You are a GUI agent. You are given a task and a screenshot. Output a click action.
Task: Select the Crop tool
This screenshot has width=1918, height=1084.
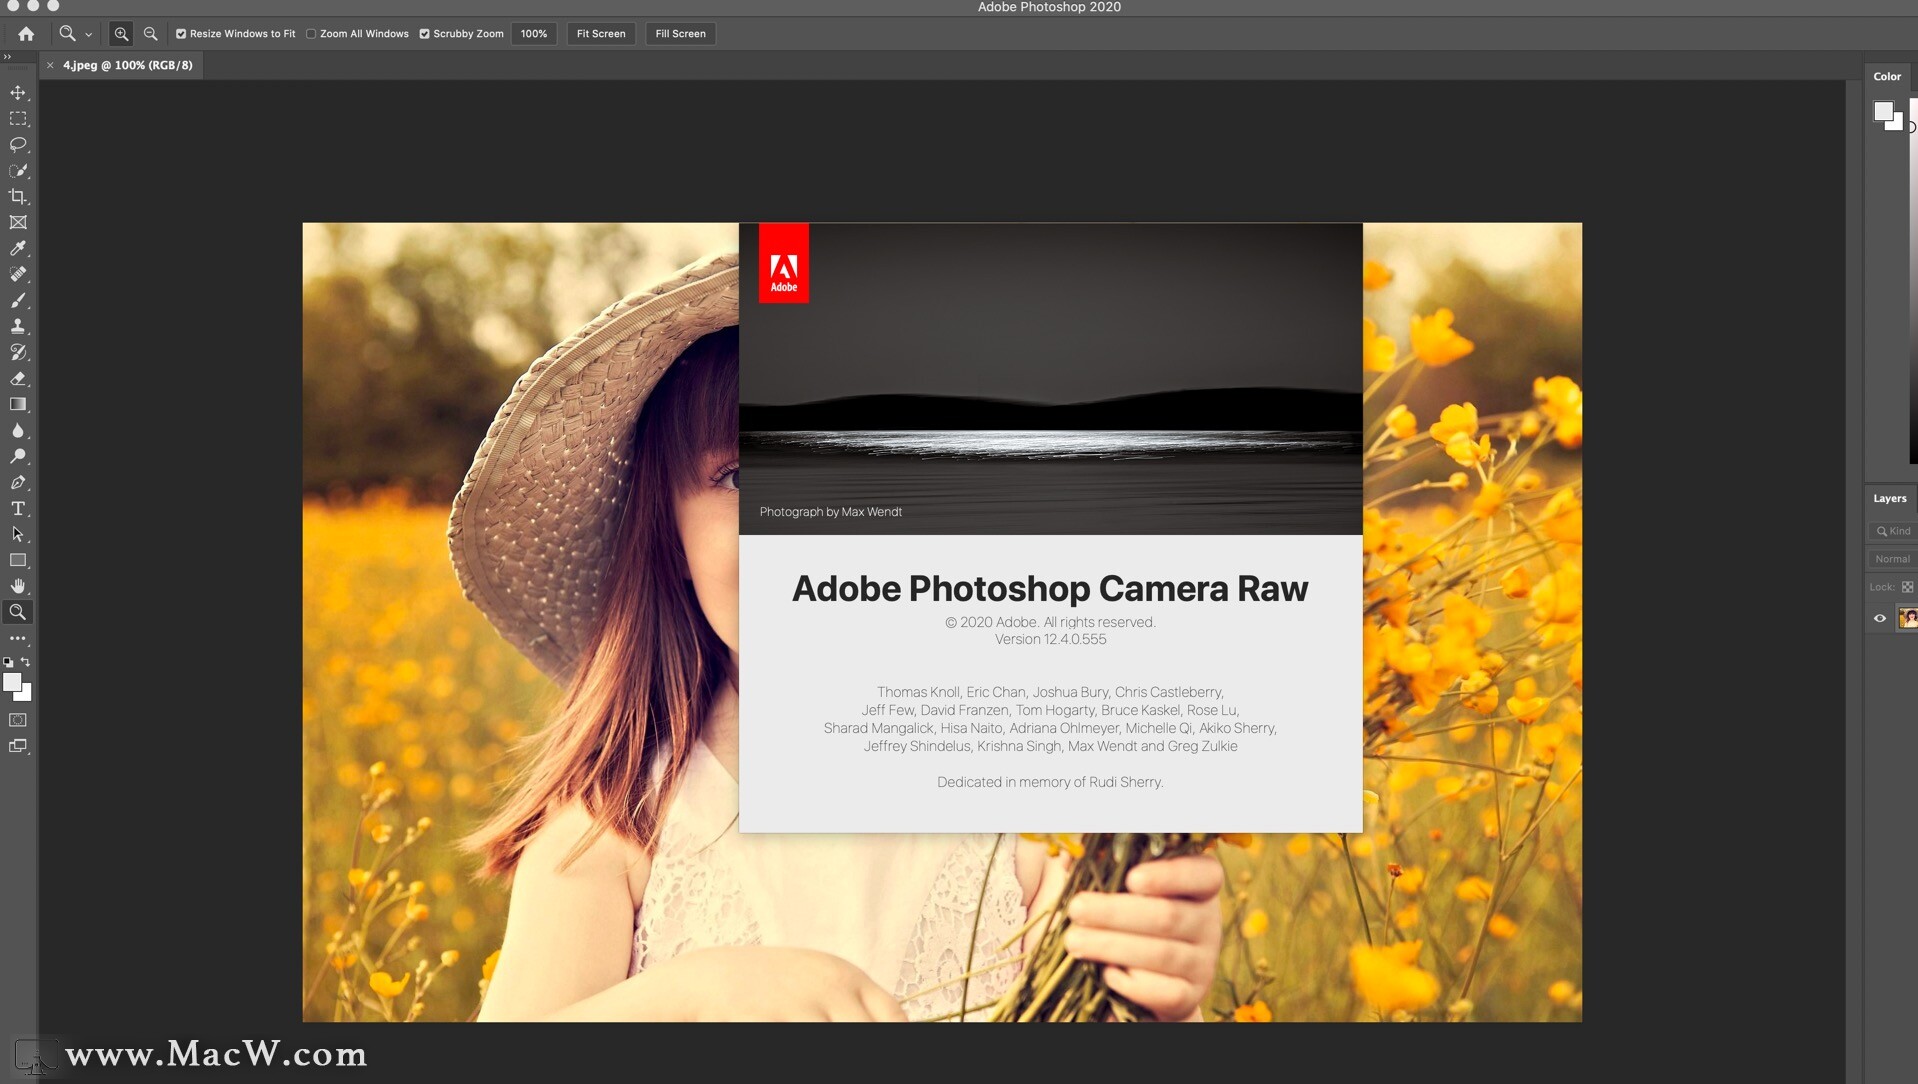pyautogui.click(x=18, y=197)
